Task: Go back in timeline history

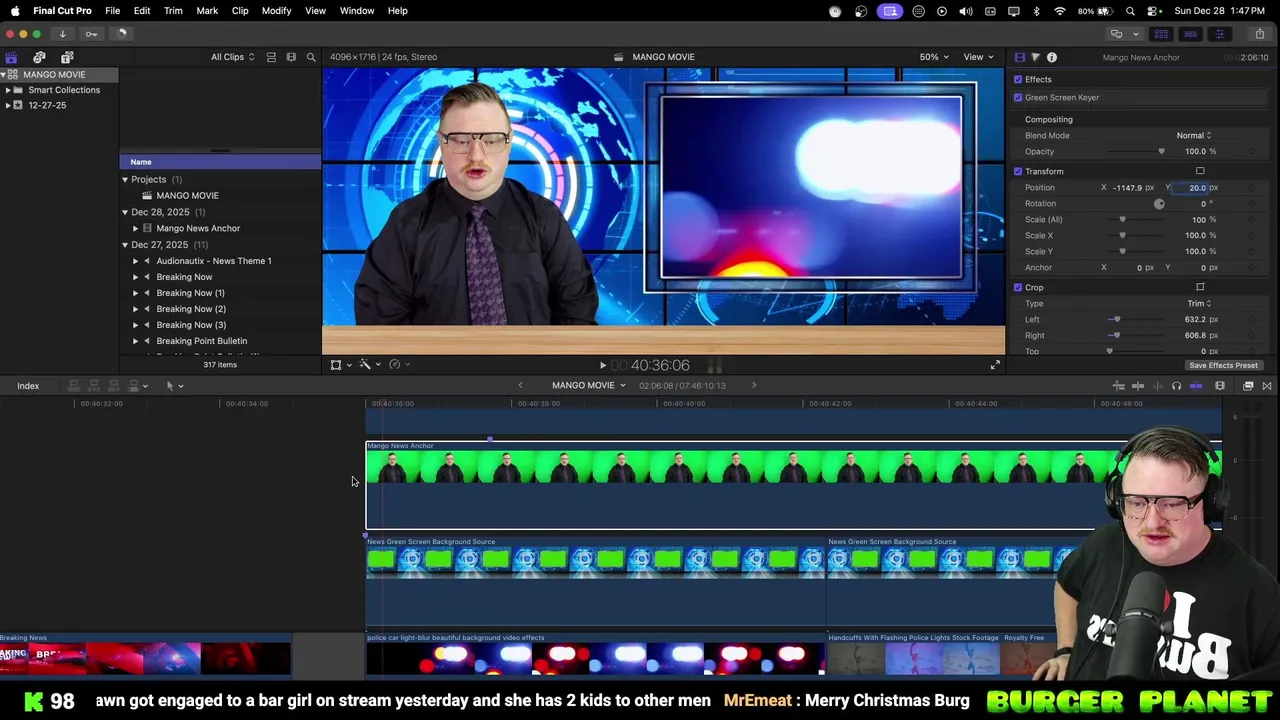Action: pyautogui.click(x=520, y=385)
